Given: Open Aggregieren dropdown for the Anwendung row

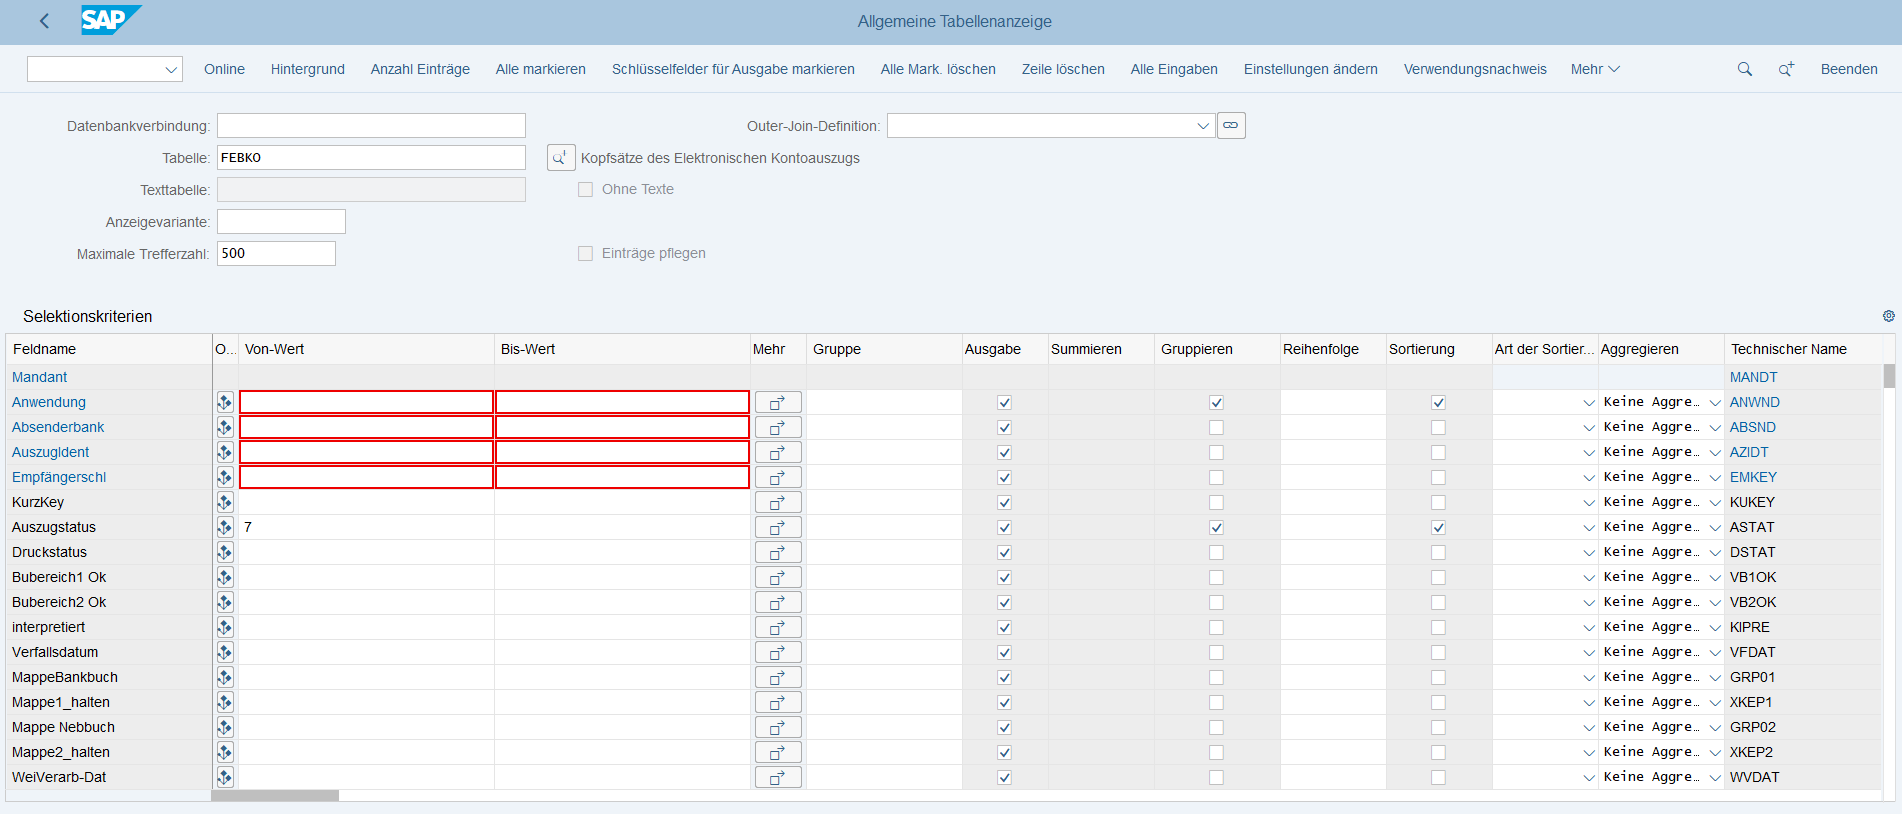Looking at the screenshot, I should point(1715,402).
